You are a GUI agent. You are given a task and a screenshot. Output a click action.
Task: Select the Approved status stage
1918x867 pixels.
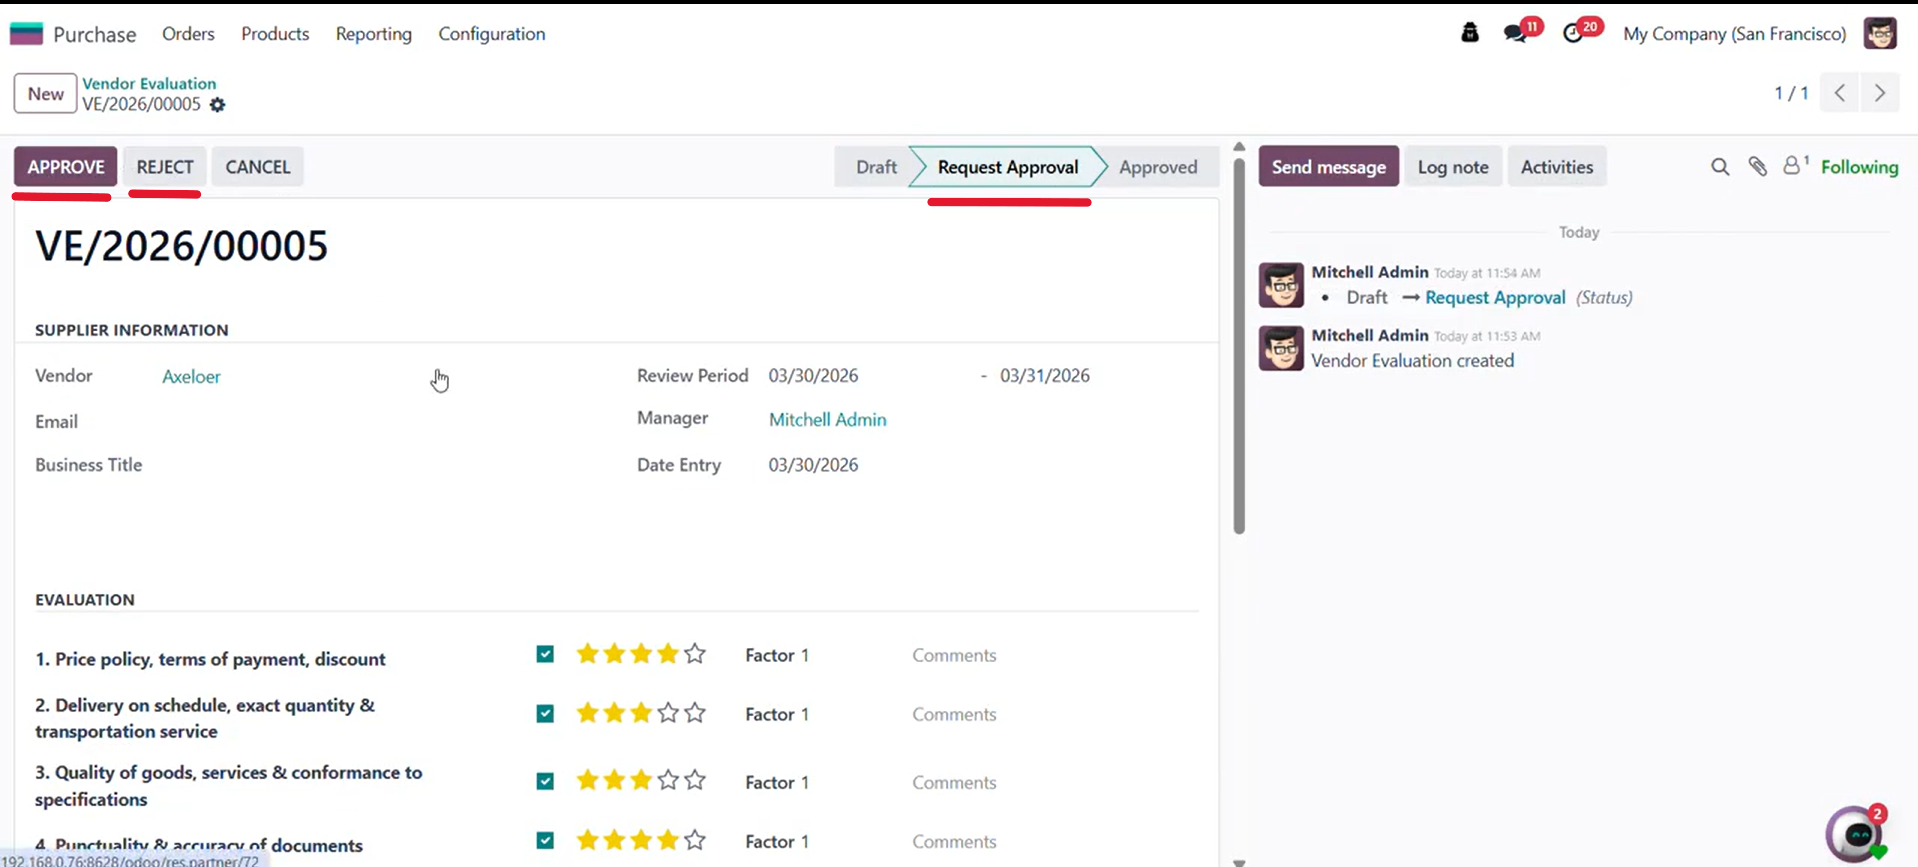point(1158,167)
